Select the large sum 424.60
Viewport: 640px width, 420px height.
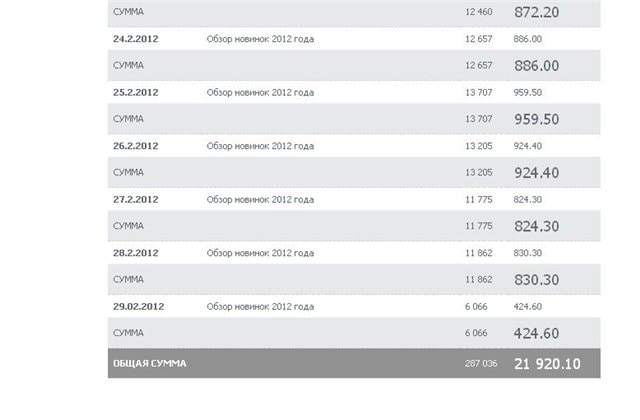[536, 334]
